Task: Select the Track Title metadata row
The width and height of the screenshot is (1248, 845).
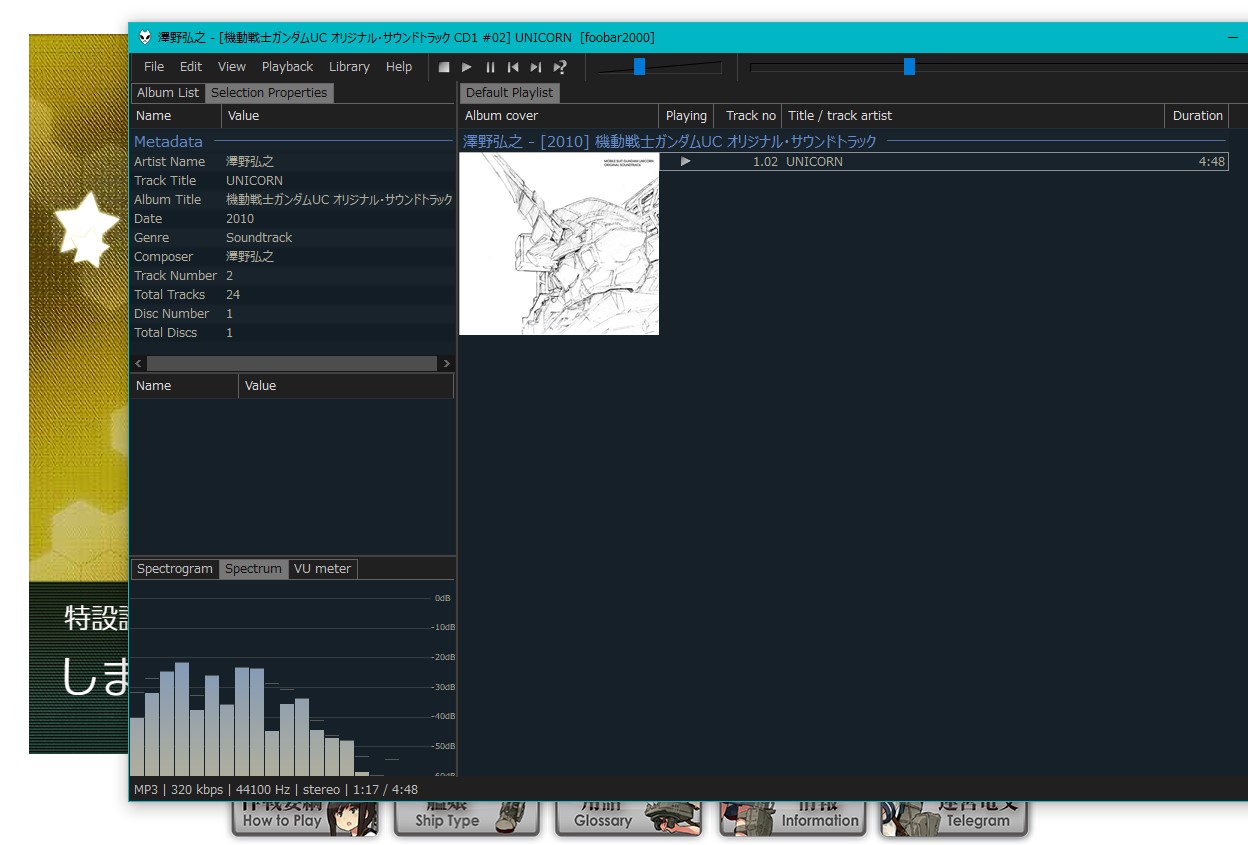Action: (x=293, y=181)
